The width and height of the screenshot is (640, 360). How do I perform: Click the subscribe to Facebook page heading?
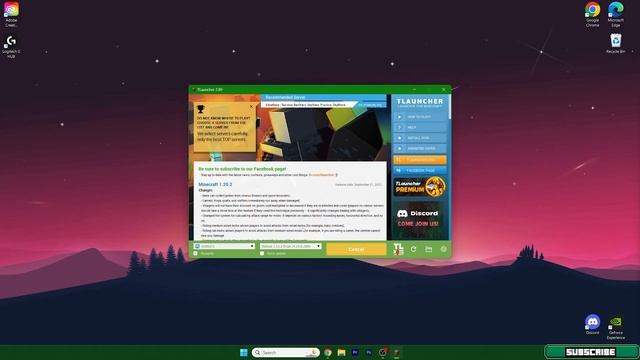click(242, 169)
